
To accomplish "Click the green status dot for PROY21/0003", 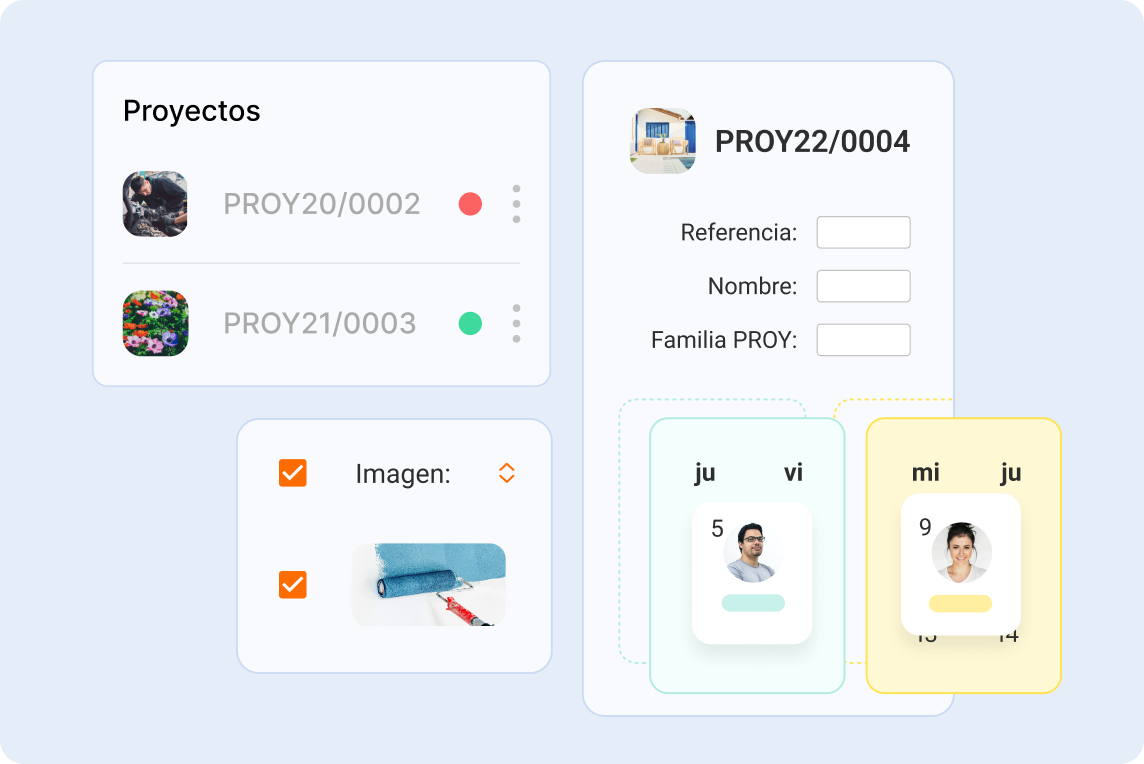I will point(470,323).
